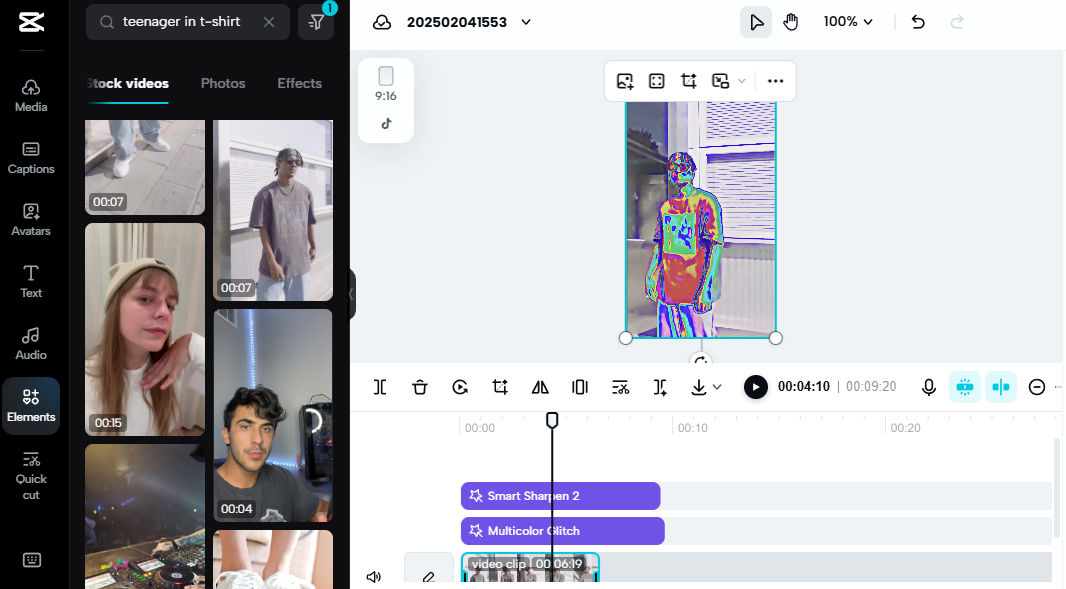Redo the last action
The image size is (1066, 589).
[x=957, y=22]
